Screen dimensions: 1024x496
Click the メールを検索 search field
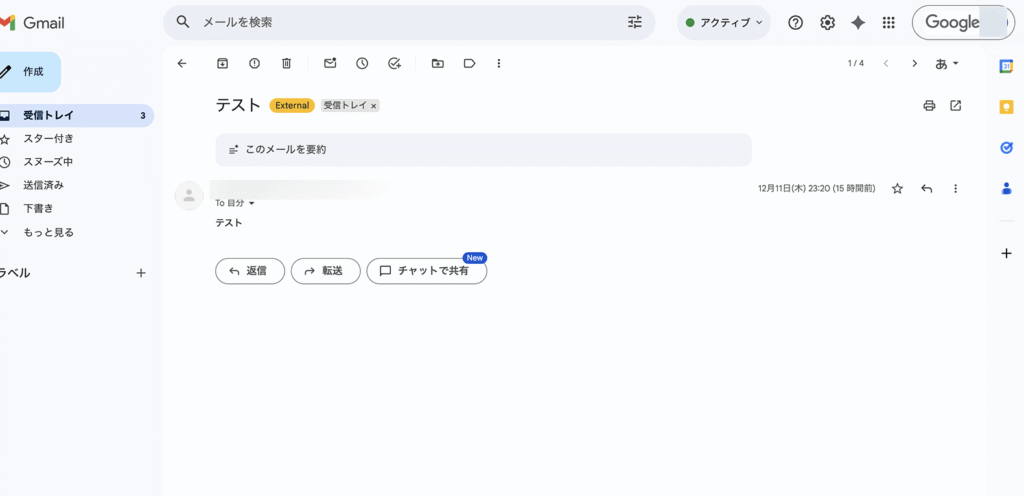408,22
